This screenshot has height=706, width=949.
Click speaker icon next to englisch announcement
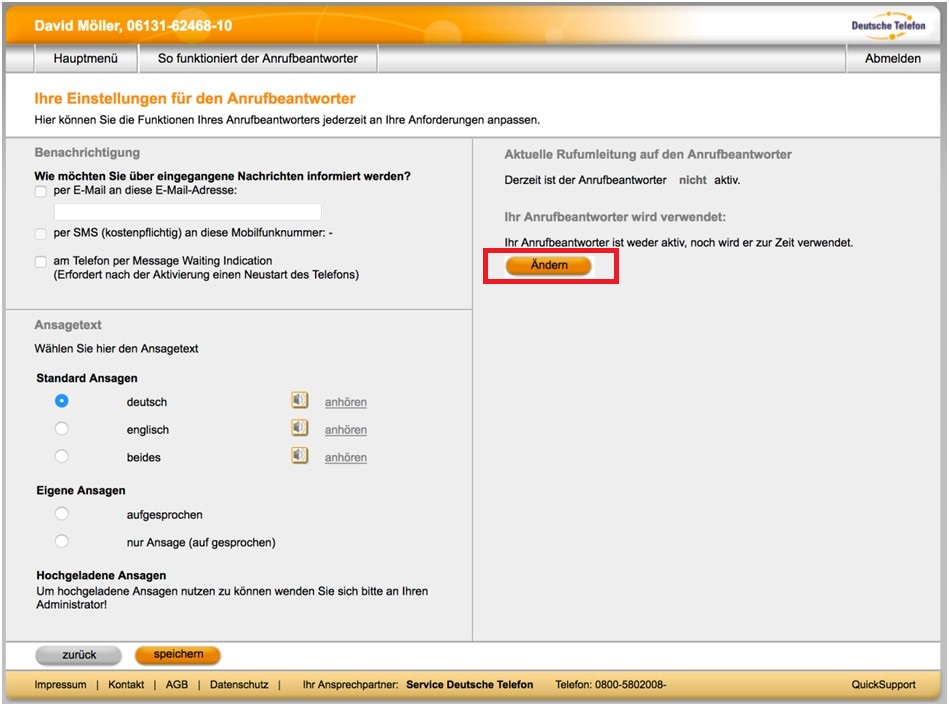[299, 428]
